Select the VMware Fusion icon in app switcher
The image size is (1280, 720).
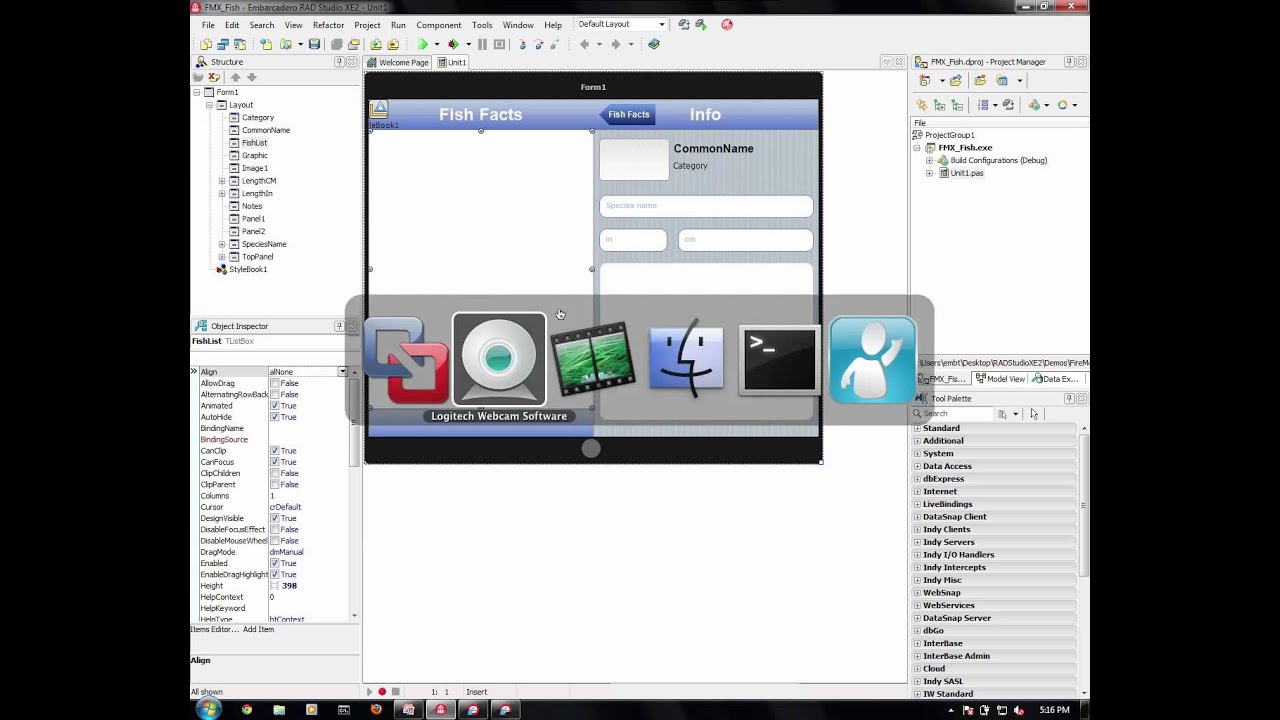click(406, 360)
